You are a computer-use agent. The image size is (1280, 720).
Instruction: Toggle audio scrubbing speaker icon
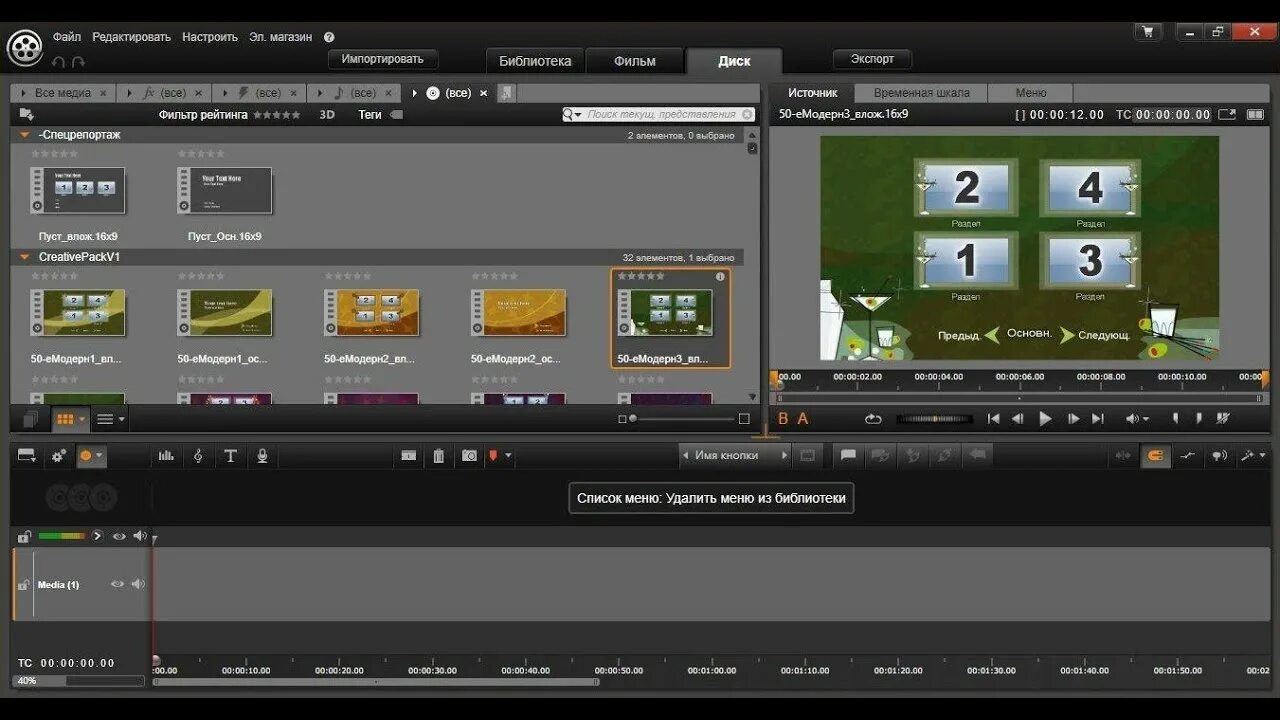click(1219, 456)
